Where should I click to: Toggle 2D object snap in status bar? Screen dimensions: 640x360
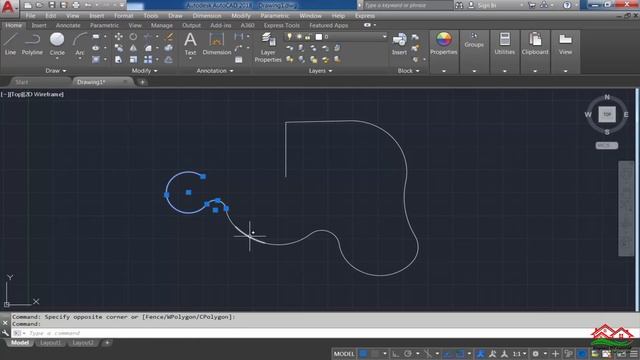point(460,353)
